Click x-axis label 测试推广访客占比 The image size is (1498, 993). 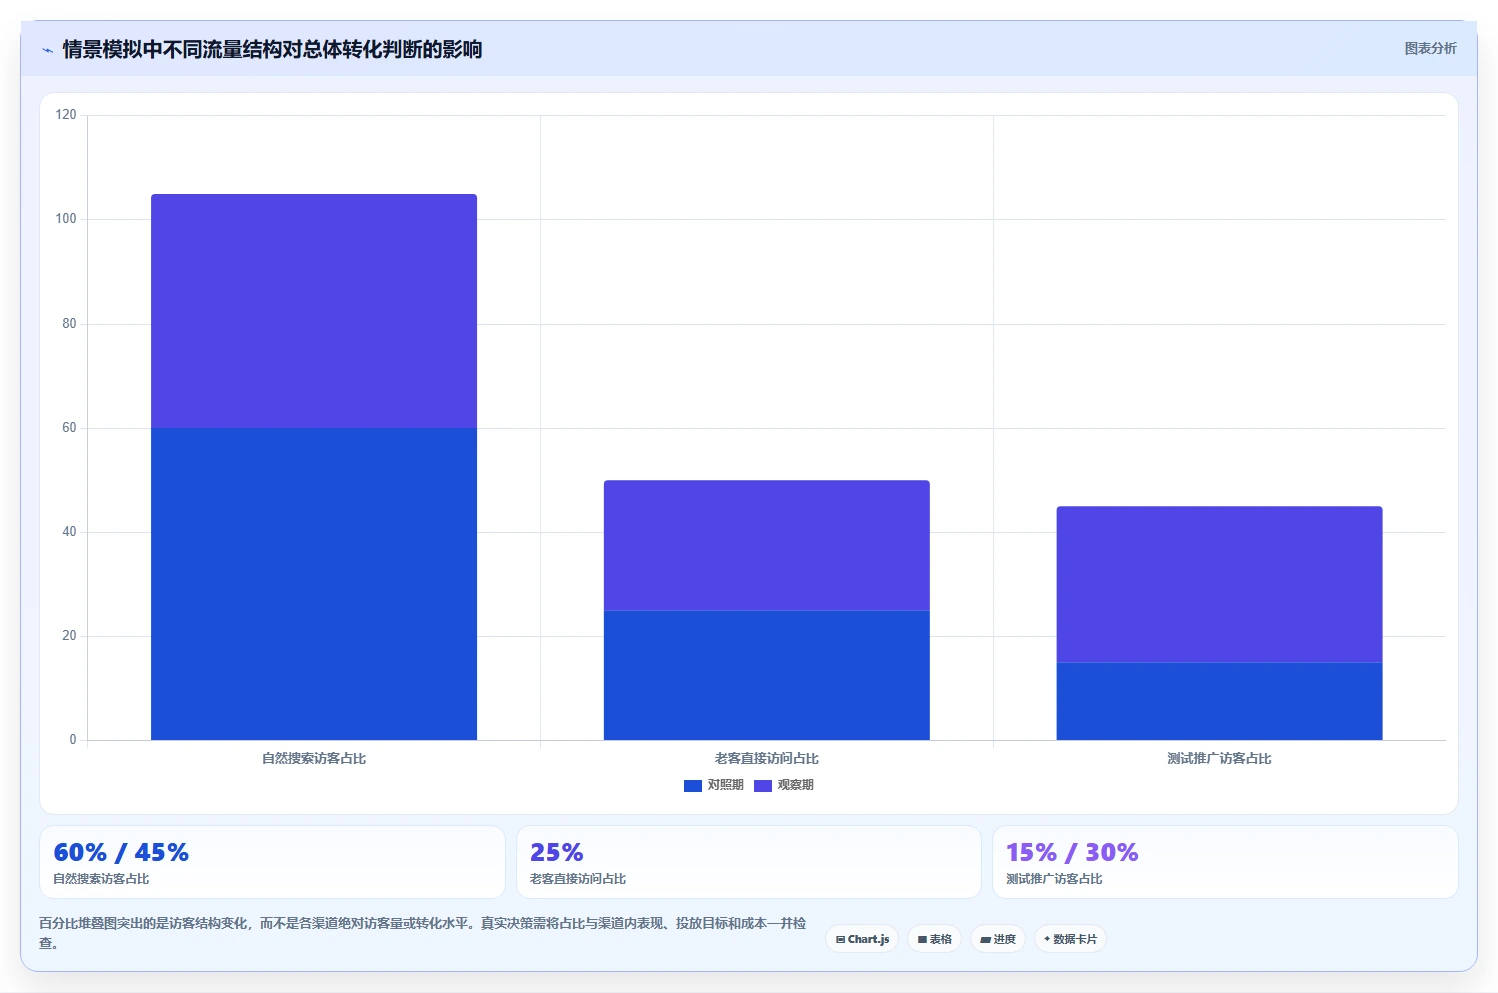point(1219,758)
